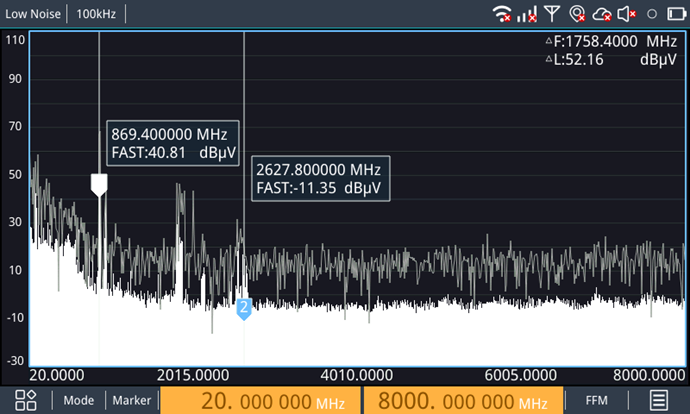Image resolution: width=690 pixels, height=414 pixels.
Task: Select the white marker 1 handle
Action: pyautogui.click(x=99, y=185)
